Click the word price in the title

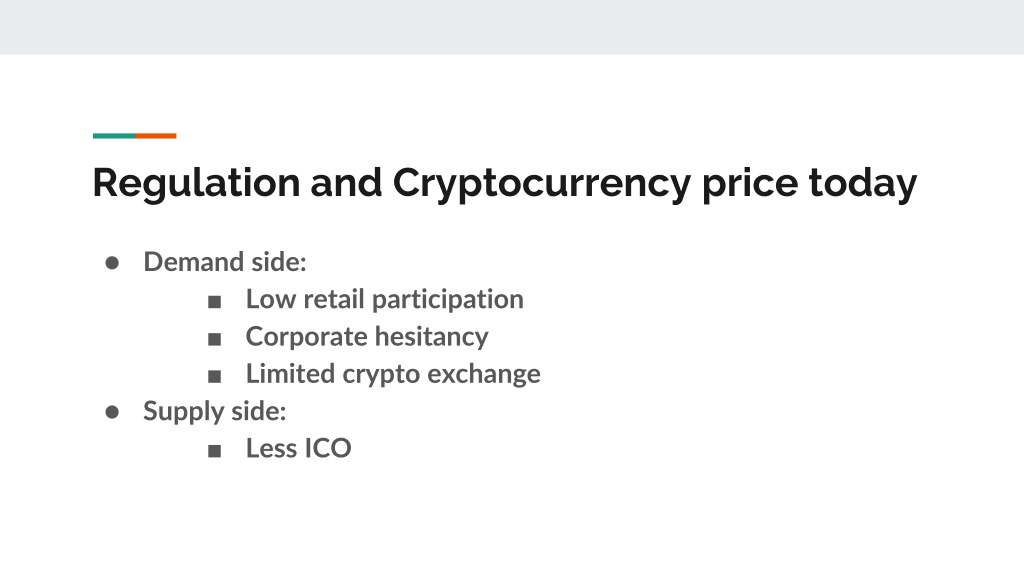(x=750, y=183)
